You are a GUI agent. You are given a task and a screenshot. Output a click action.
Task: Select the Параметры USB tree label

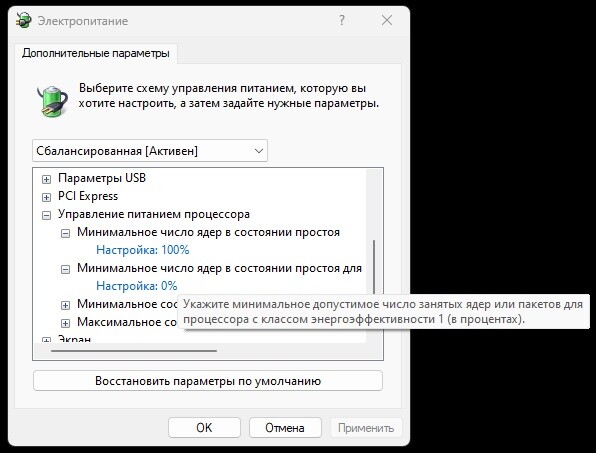(102, 178)
